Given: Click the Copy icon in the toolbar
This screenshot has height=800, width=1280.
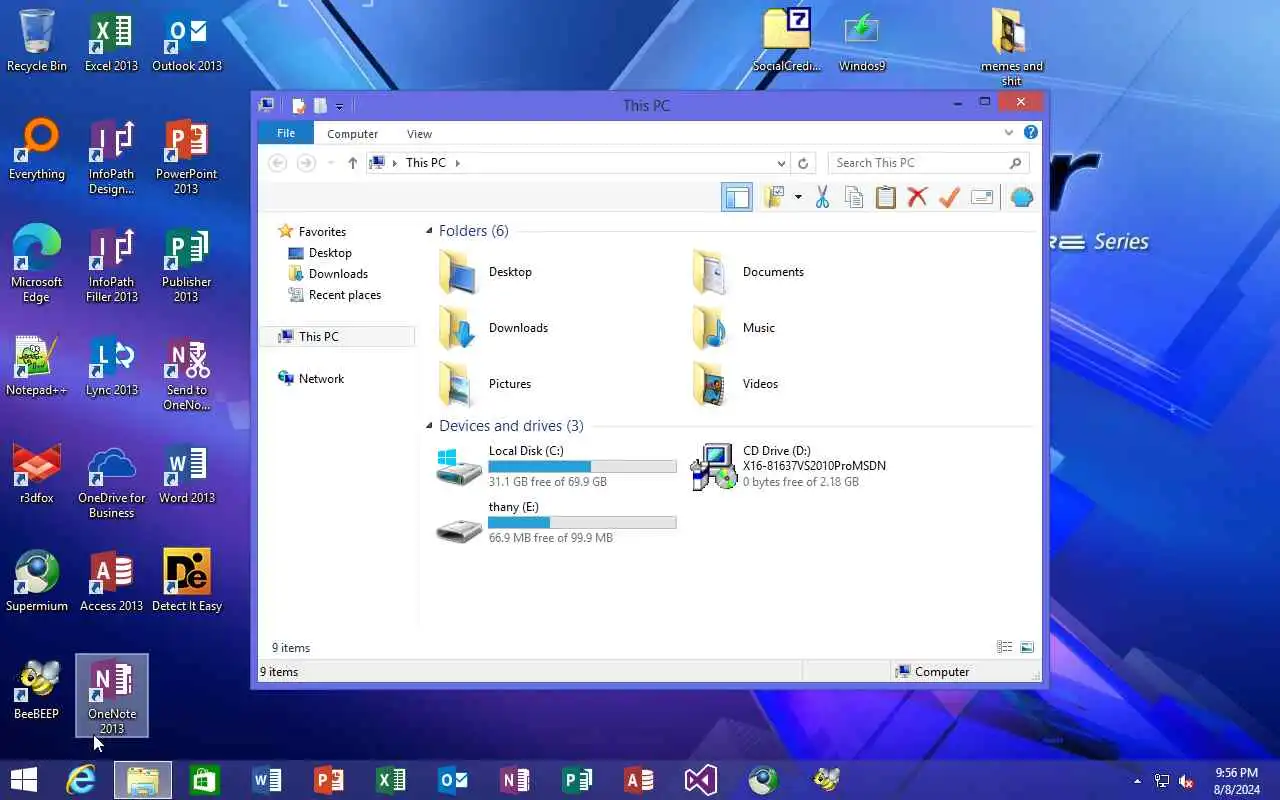Looking at the screenshot, I should 854,197.
